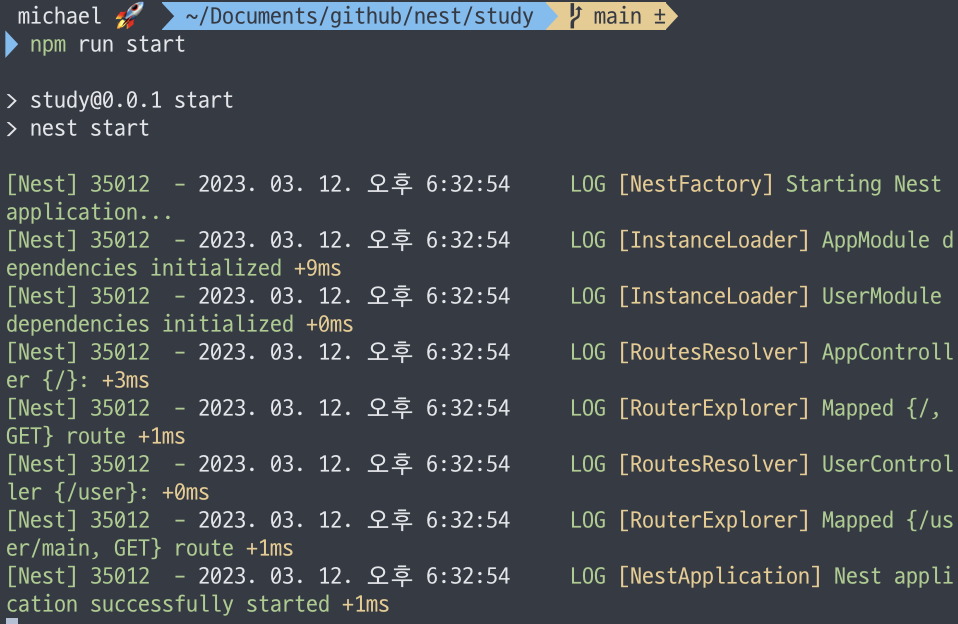Click the '+9ms' timing value

pyautogui.click(x=318, y=268)
